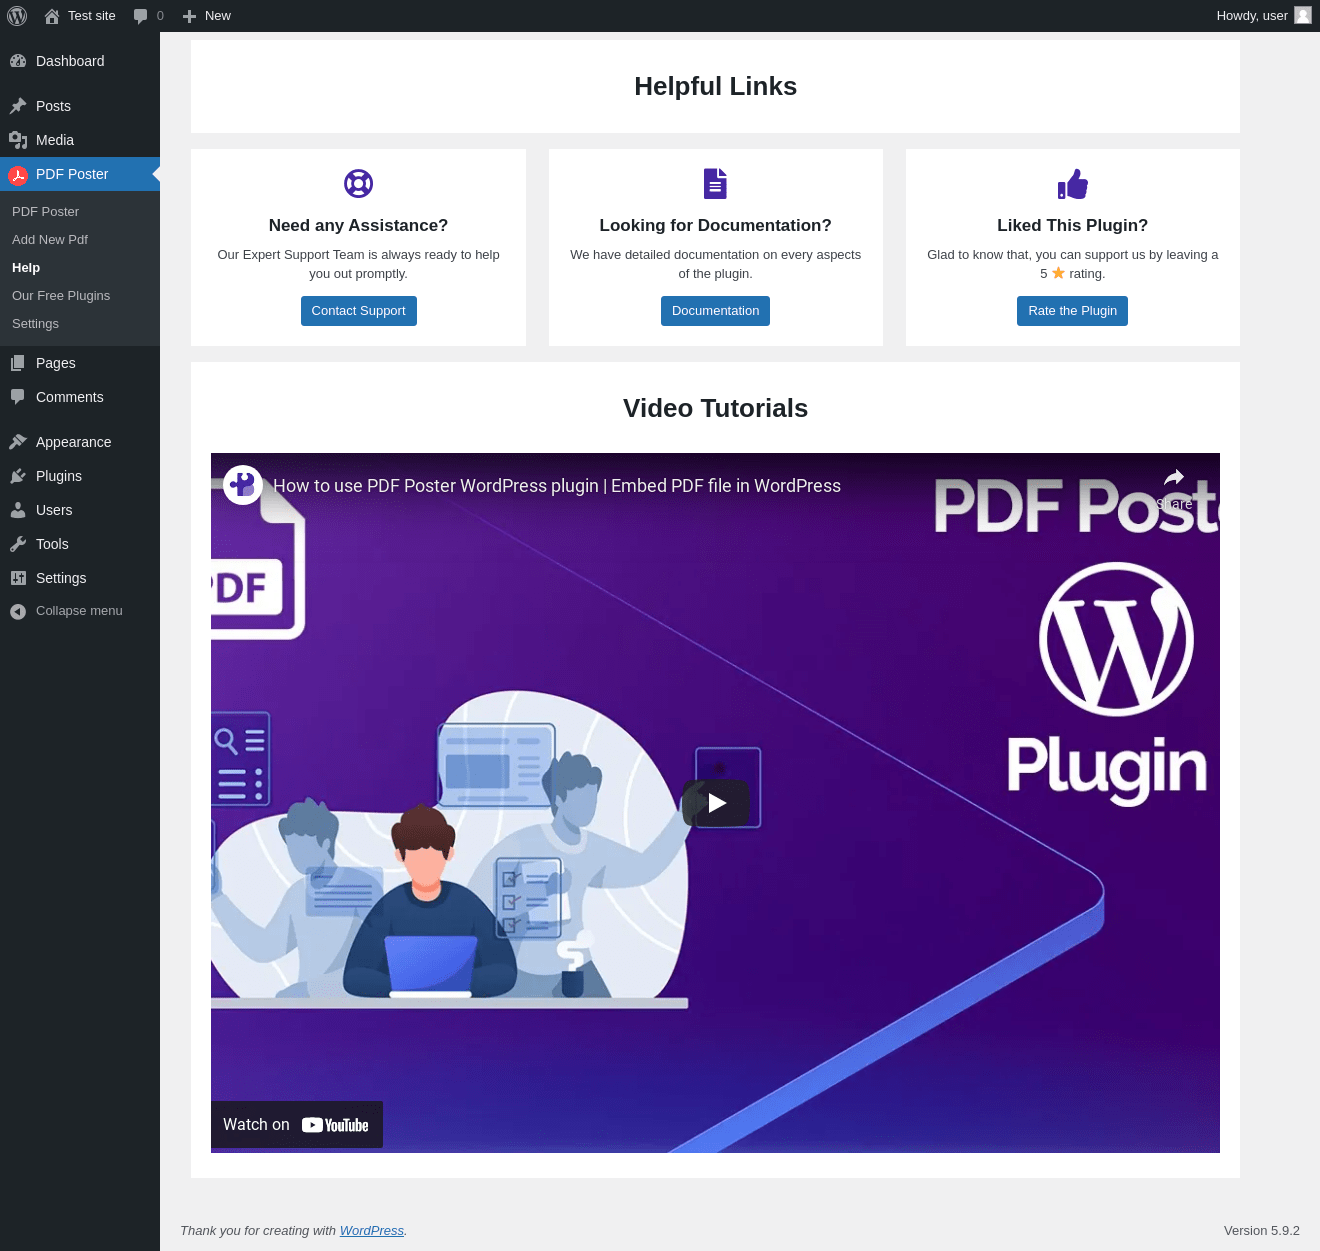The image size is (1320, 1251).
Task: Collapse the admin sidebar menu
Action: tap(80, 611)
